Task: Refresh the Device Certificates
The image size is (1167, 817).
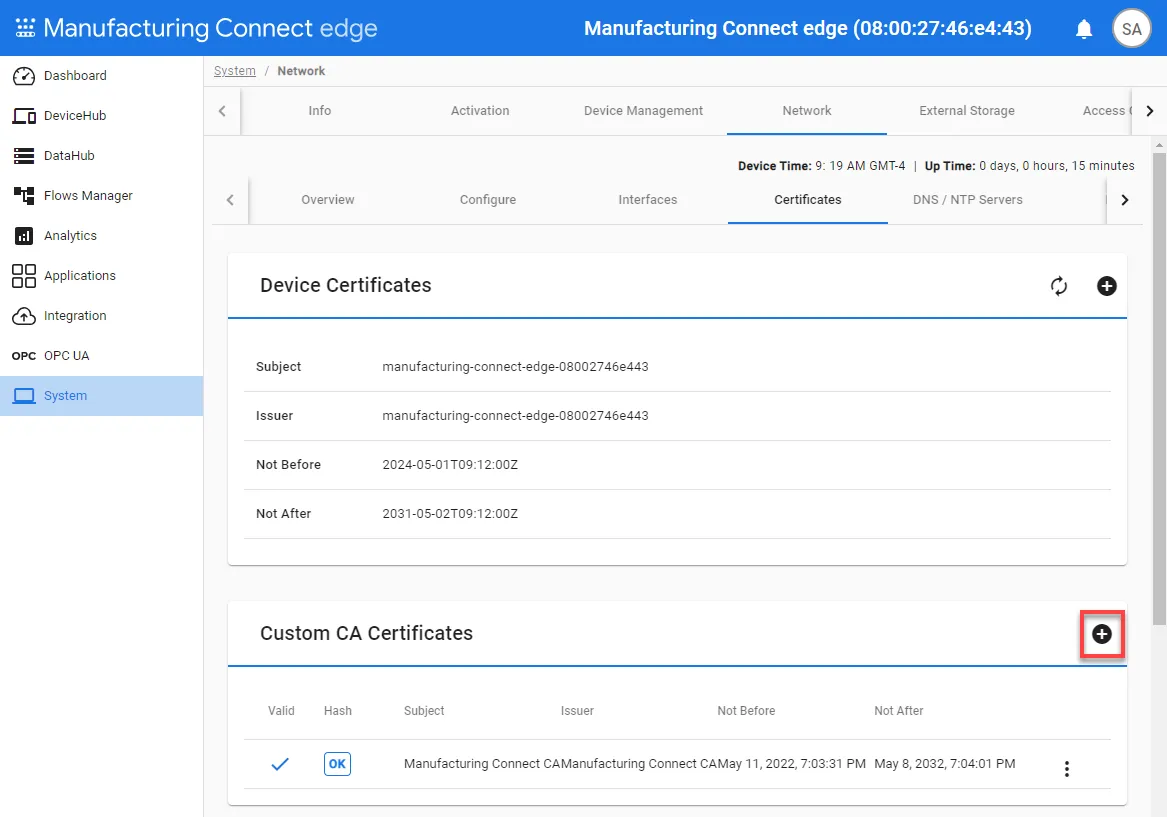Action: (x=1058, y=286)
